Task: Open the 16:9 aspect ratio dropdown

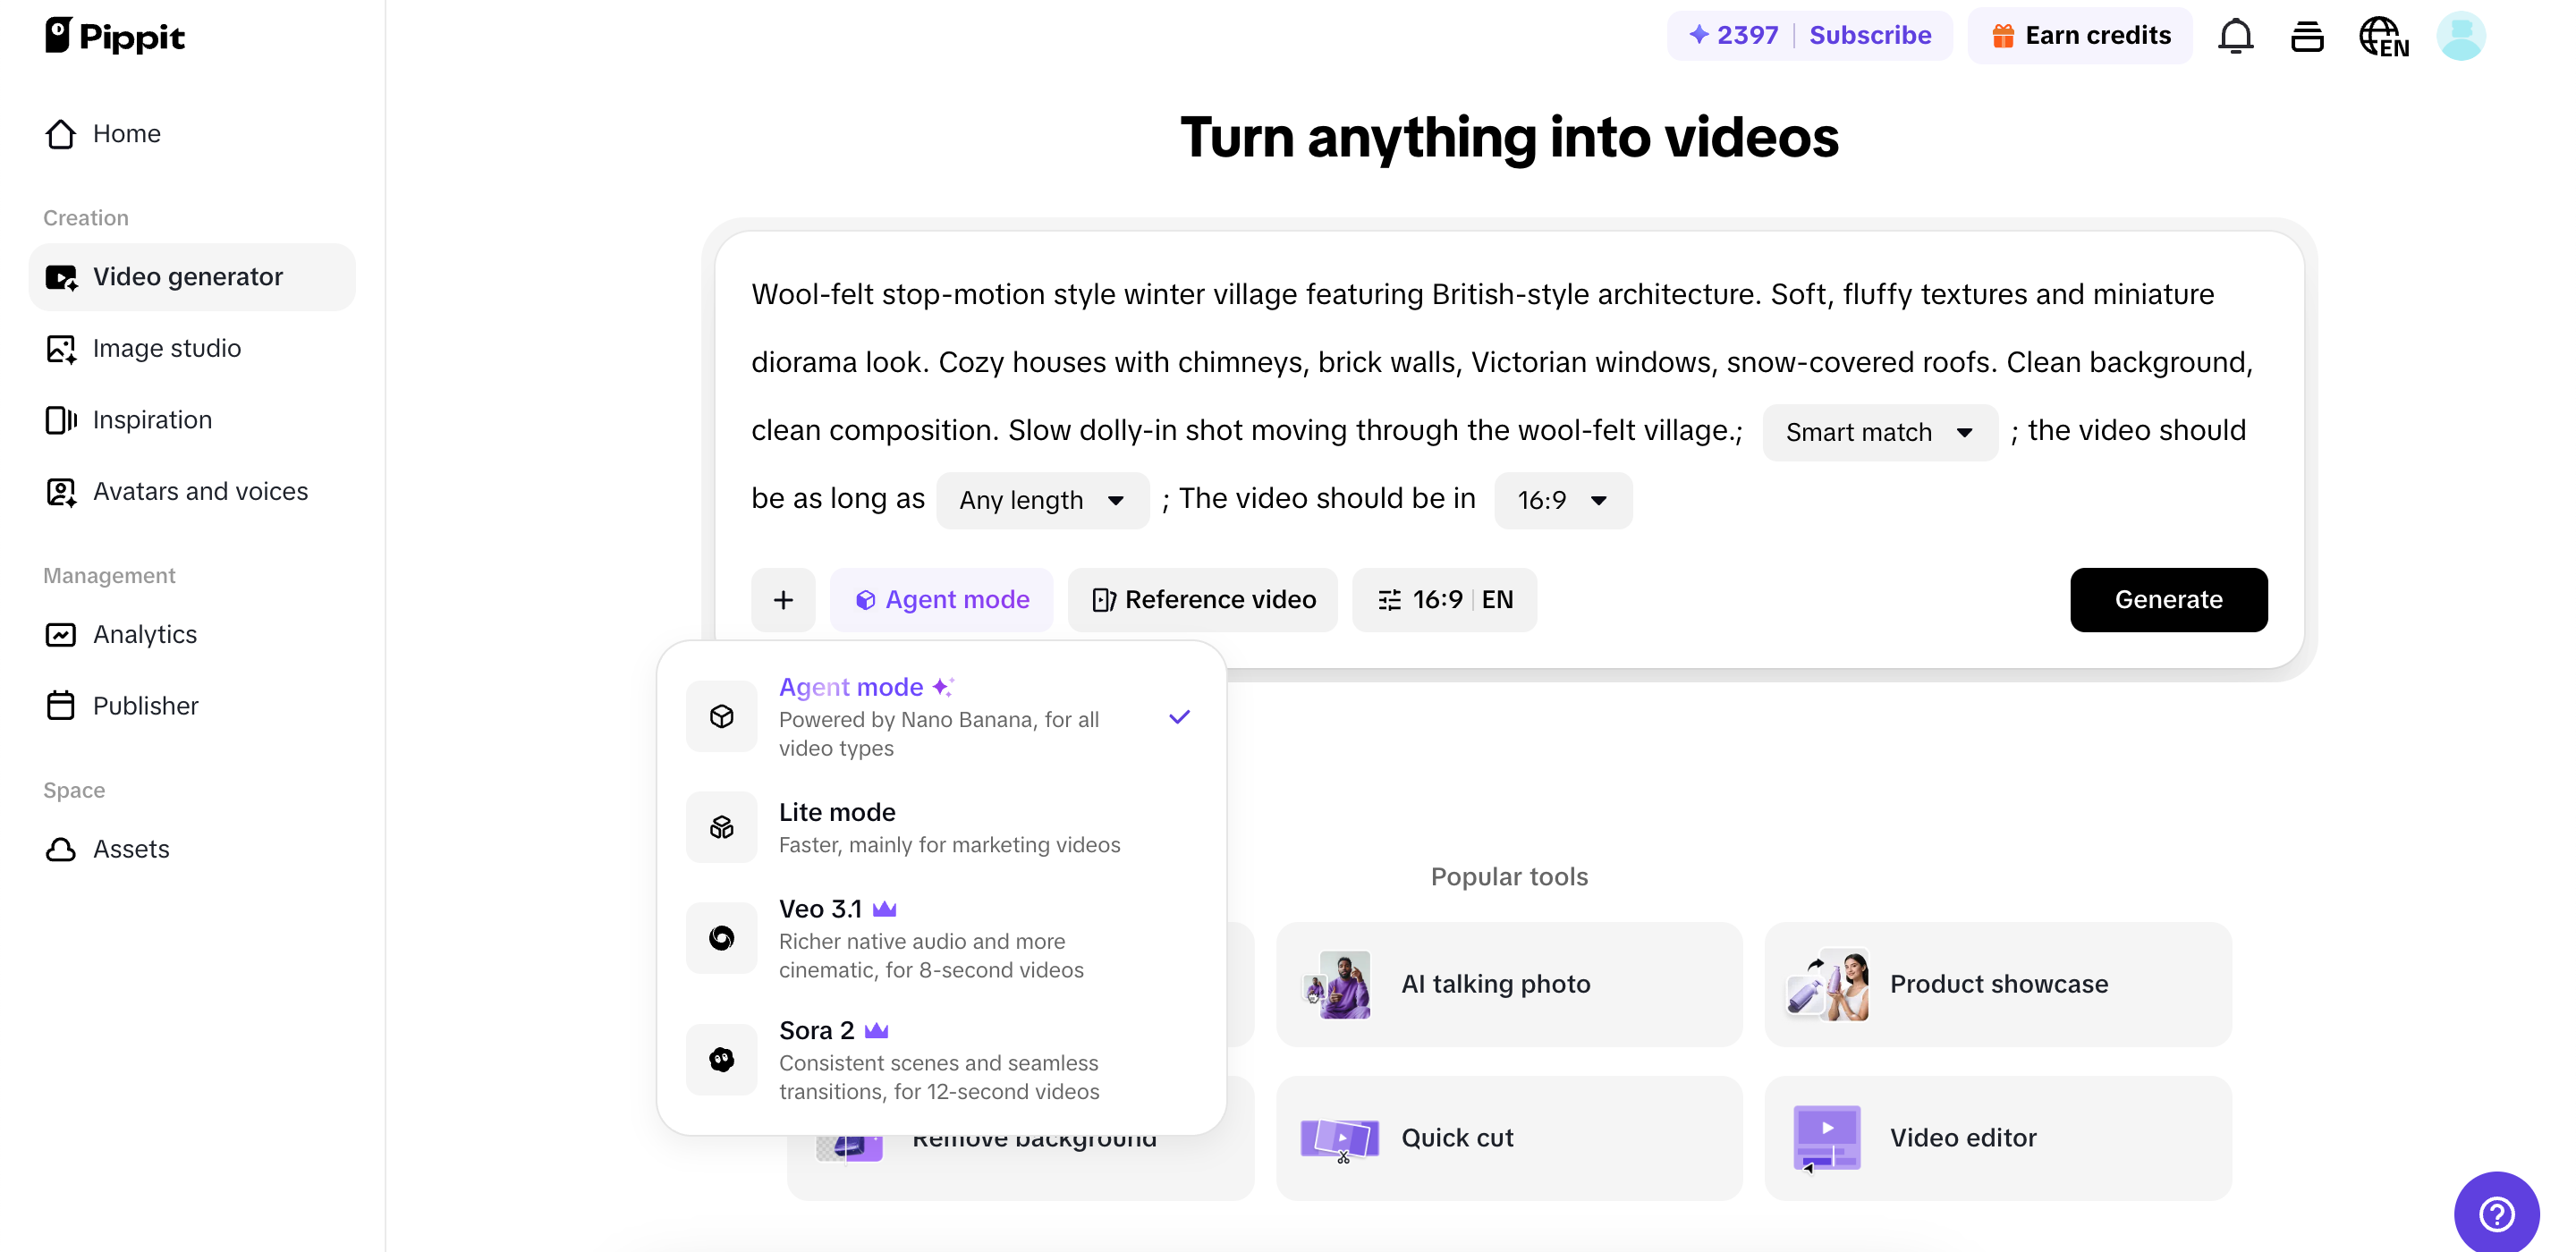Action: pos(1562,500)
